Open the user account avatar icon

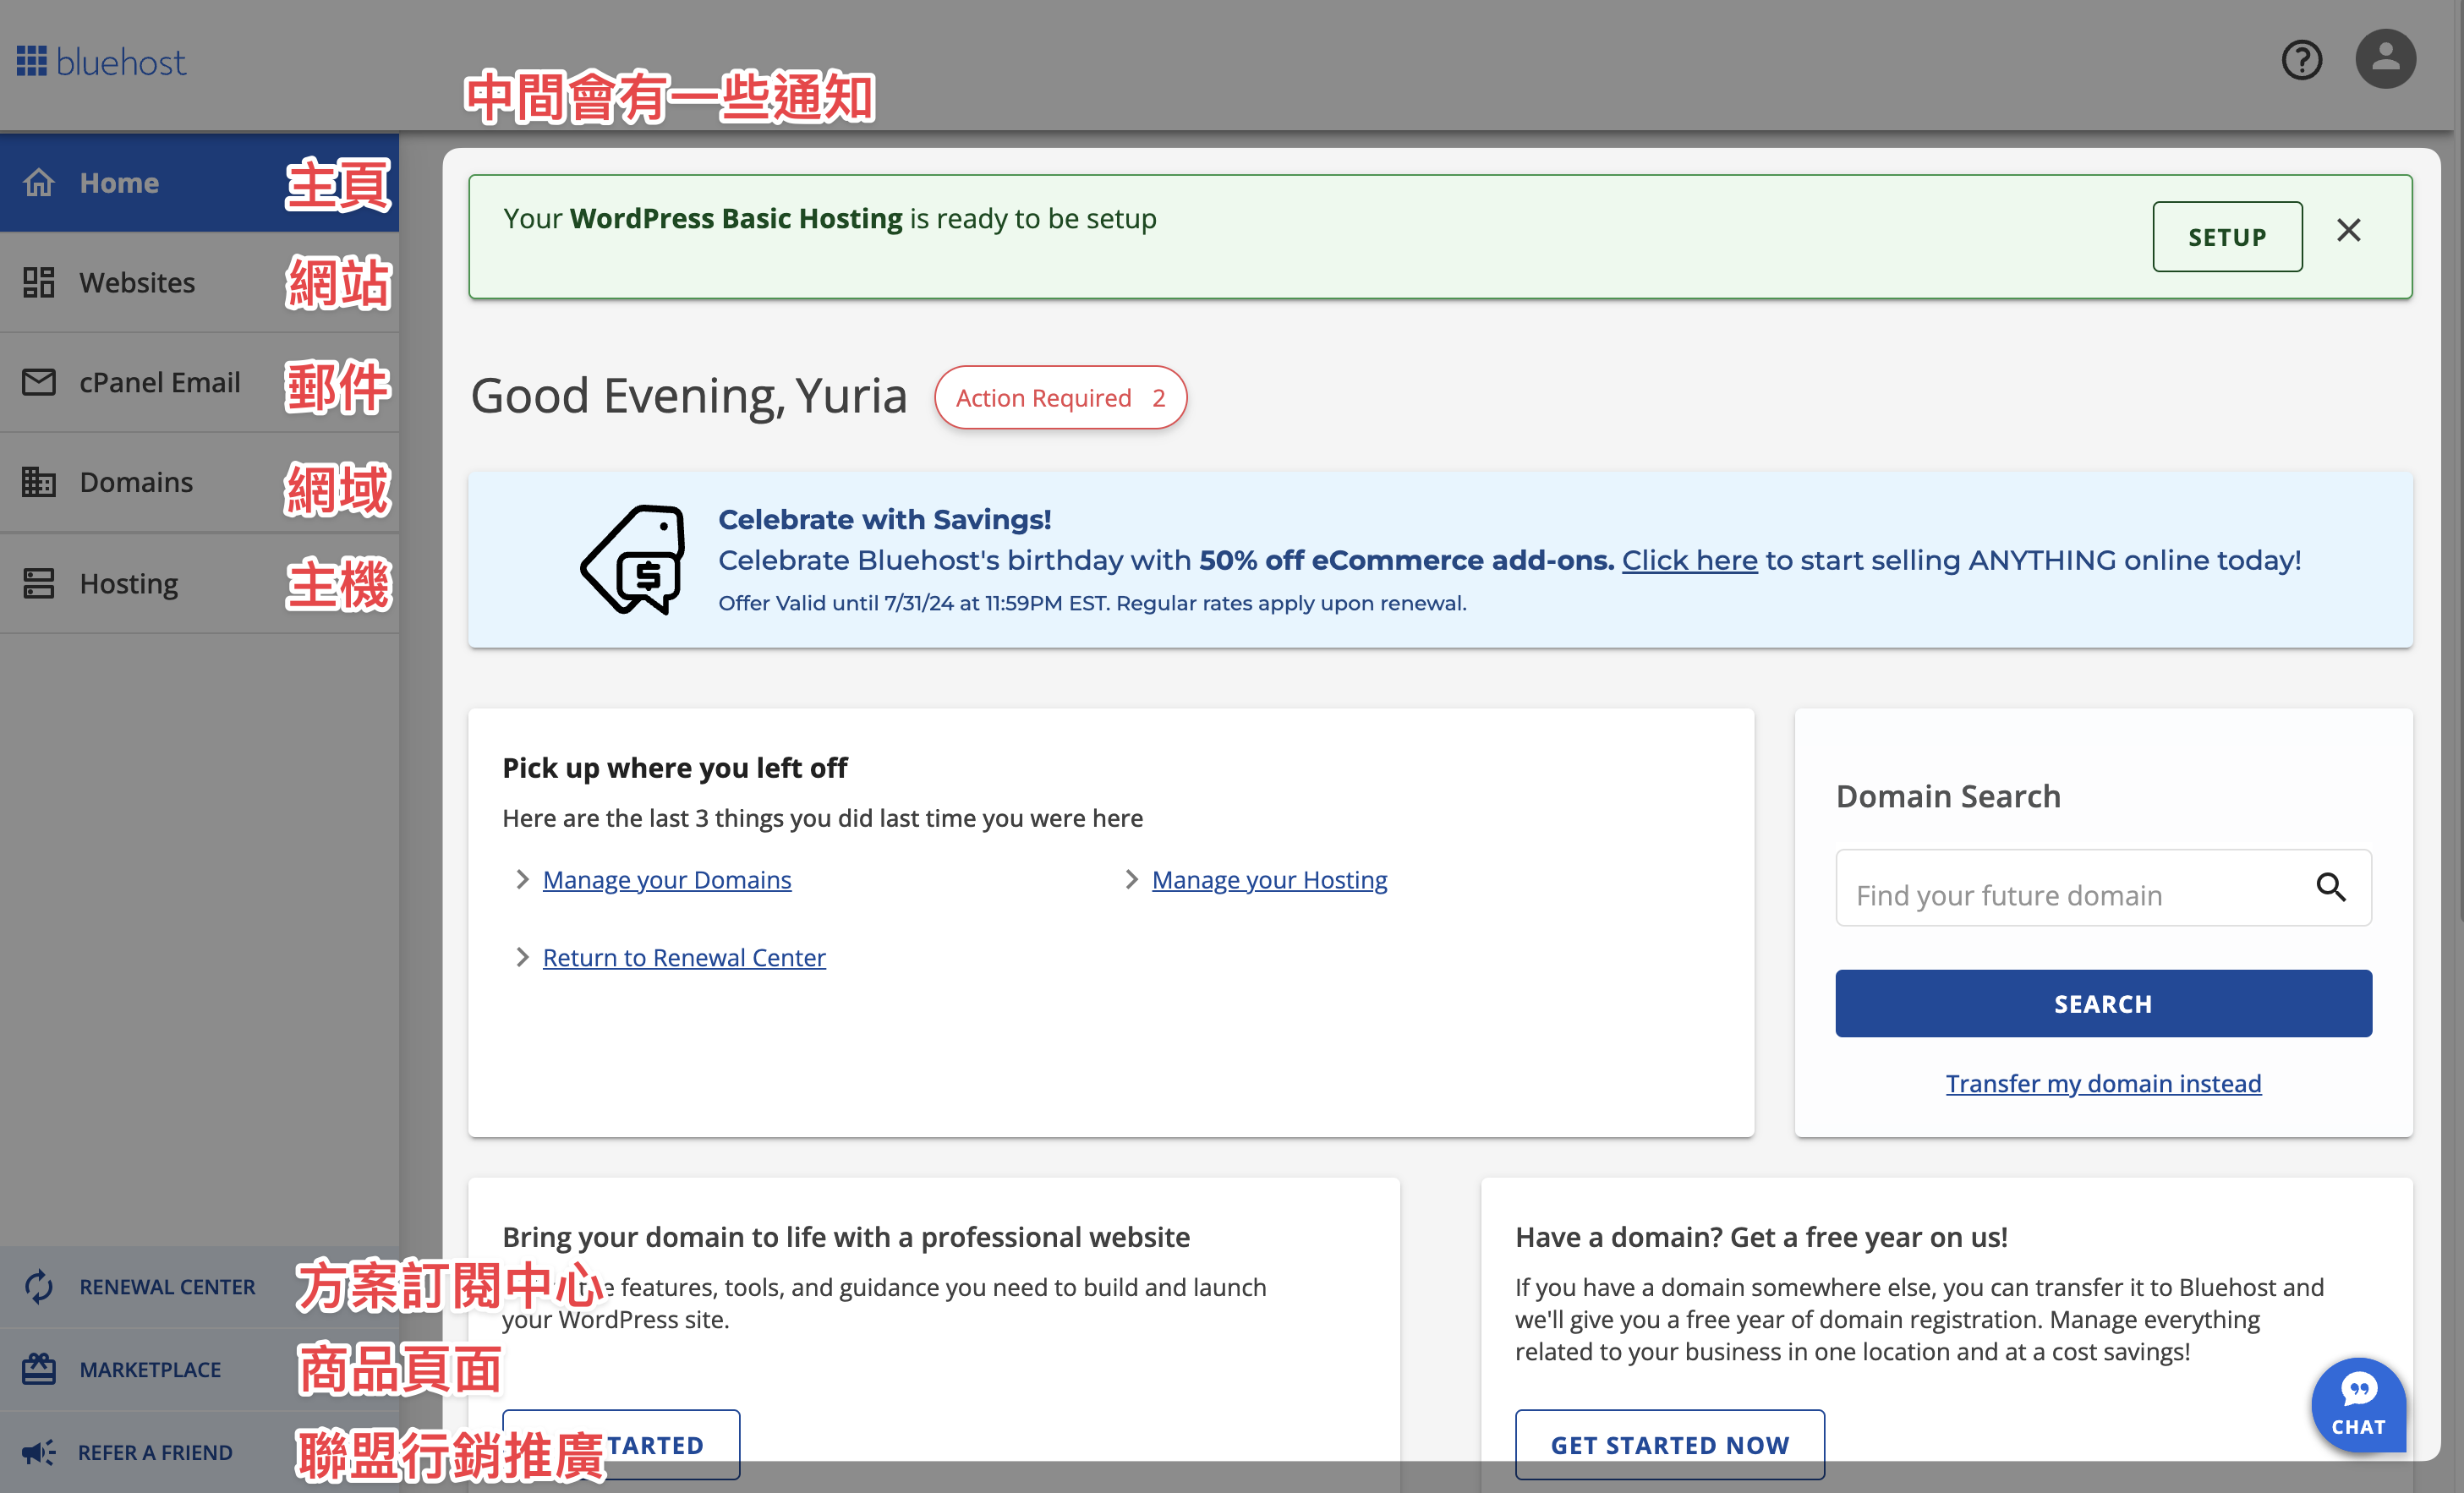click(x=2385, y=59)
